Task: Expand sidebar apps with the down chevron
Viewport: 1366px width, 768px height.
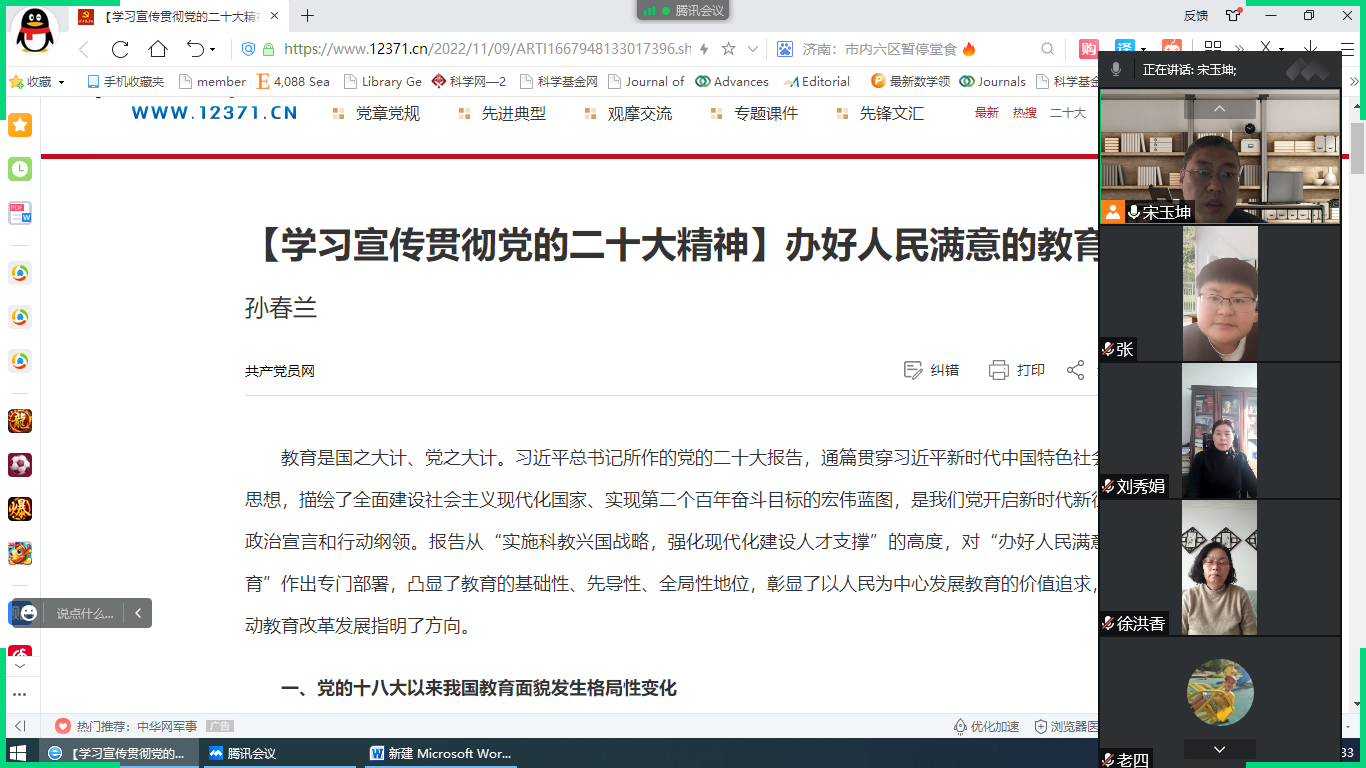Action: click(20, 666)
